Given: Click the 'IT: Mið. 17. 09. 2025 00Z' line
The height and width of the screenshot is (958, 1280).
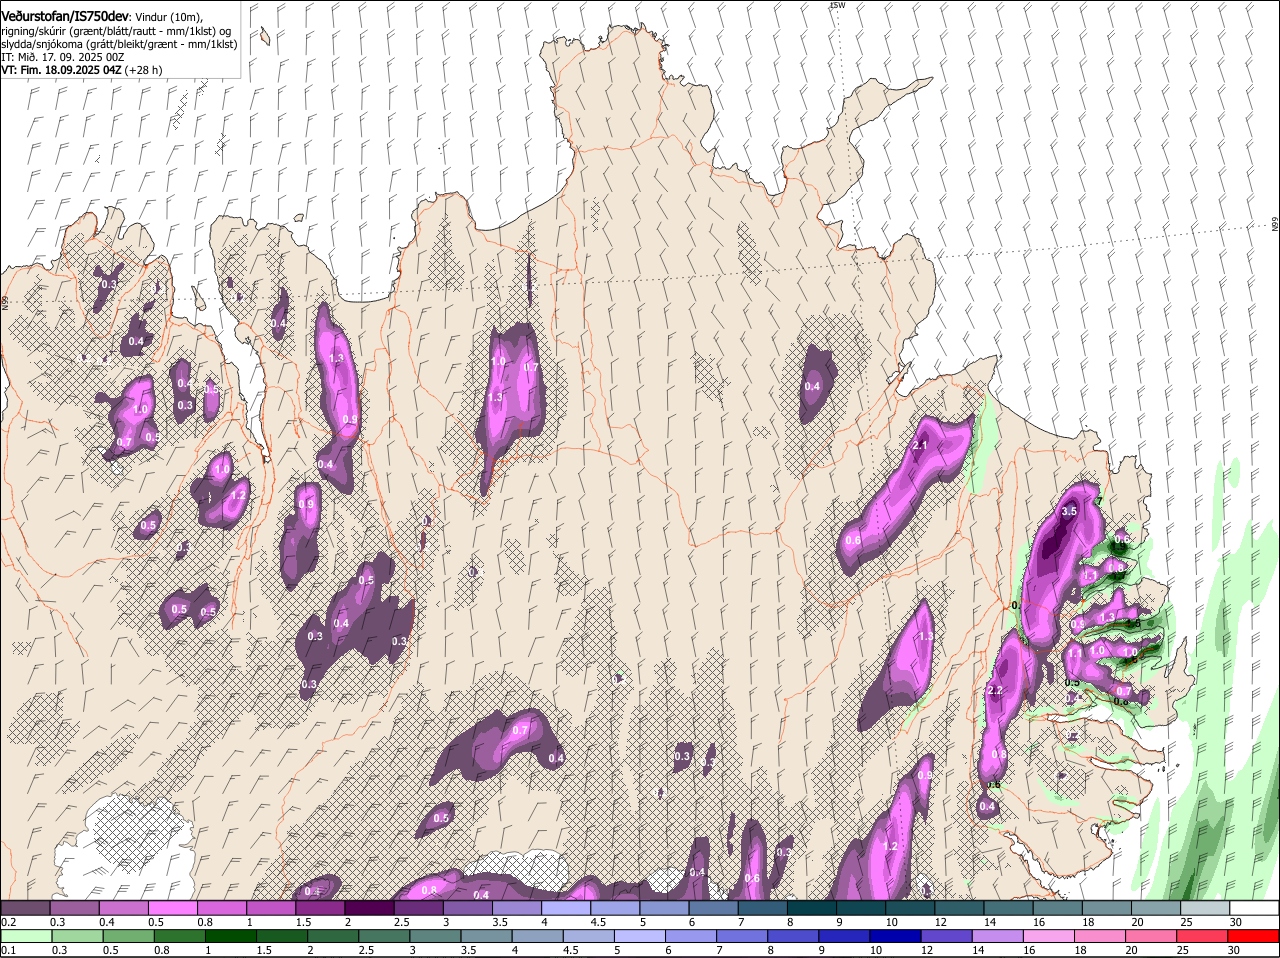Looking at the screenshot, I should pyautogui.click(x=63, y=57).
